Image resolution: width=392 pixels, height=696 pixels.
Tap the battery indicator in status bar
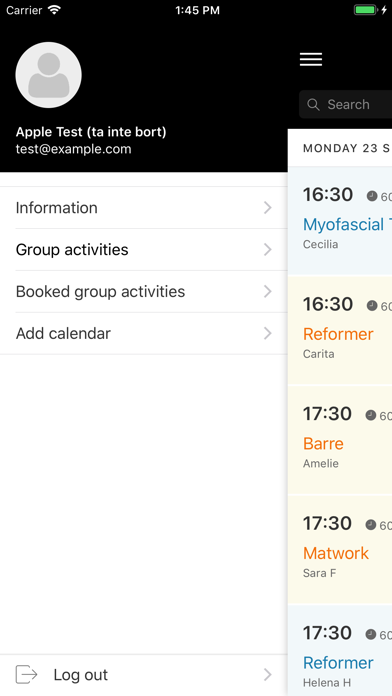pyautogui.click(x=365, y=10)
